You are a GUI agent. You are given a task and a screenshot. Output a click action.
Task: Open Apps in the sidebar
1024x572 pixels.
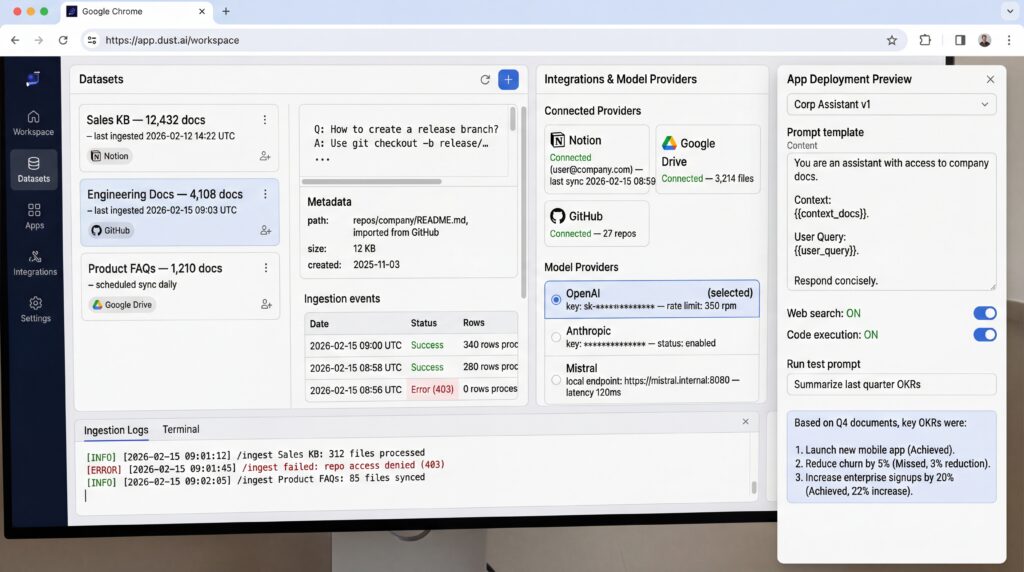(x=34, y=216)
